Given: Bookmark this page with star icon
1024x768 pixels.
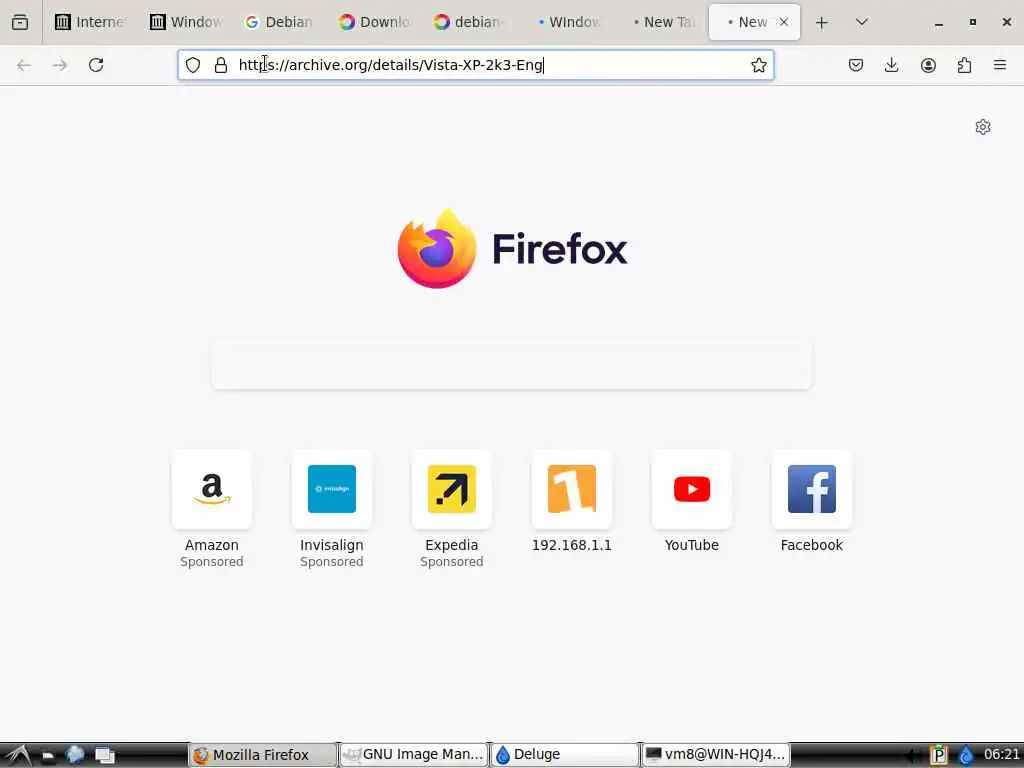Looking at the screenshot, I should click(758, 65).
